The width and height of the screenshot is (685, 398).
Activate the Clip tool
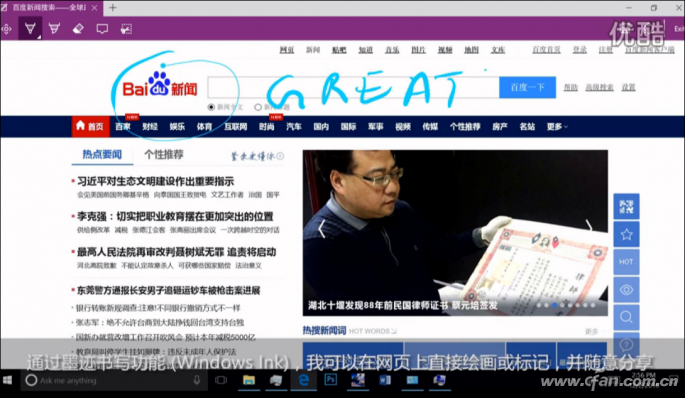click(x=126, y=29)
